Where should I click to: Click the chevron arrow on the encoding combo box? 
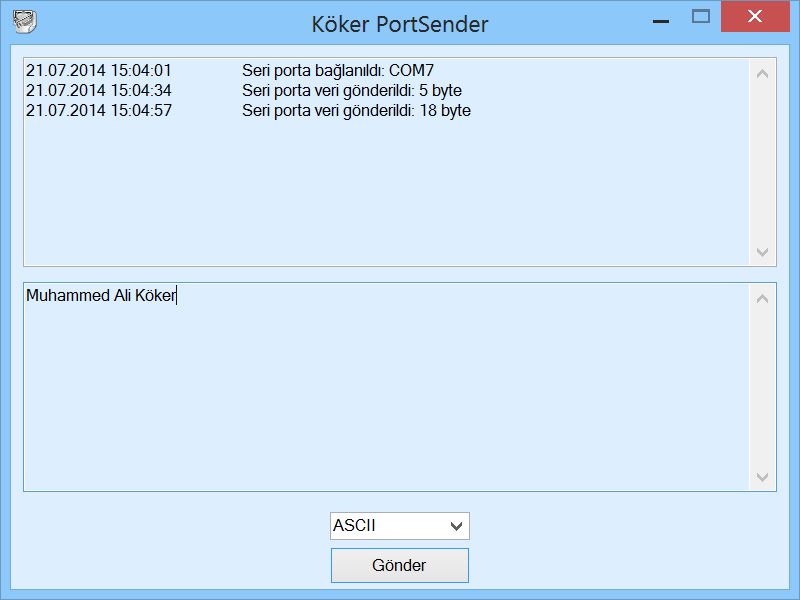pos(458,525)
